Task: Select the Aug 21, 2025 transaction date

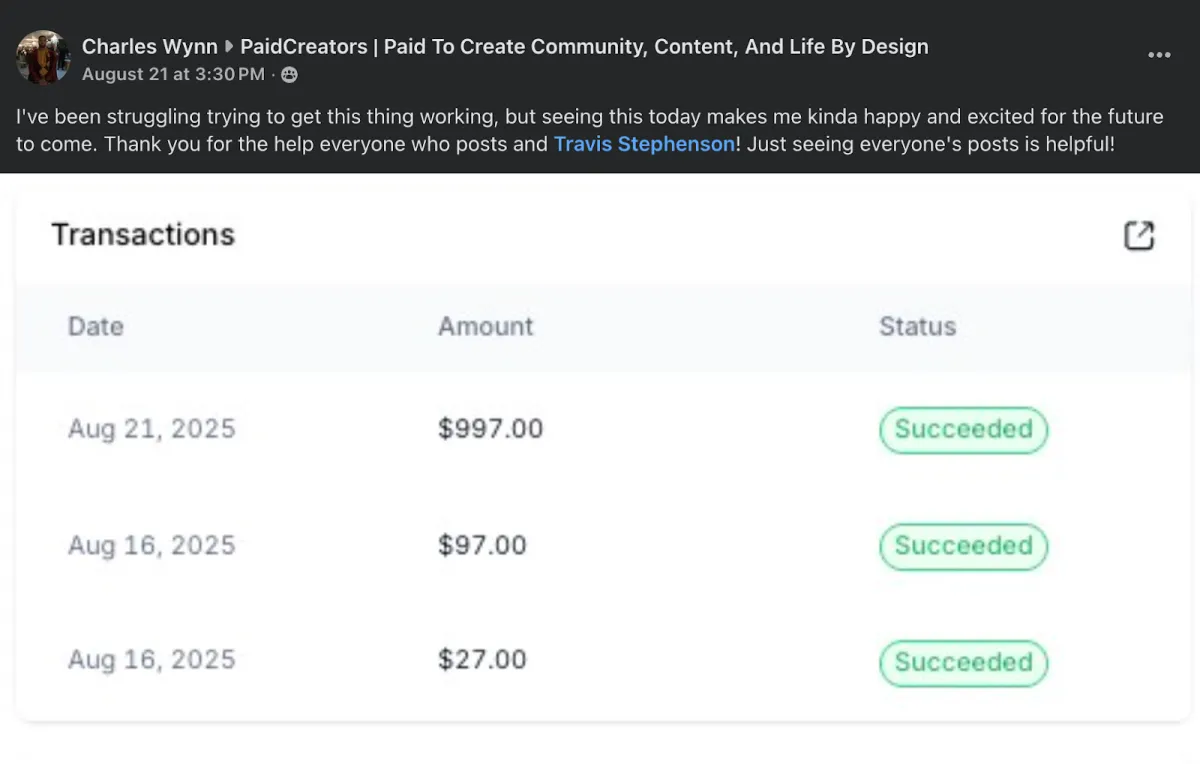Action: [x=151, y=429]
